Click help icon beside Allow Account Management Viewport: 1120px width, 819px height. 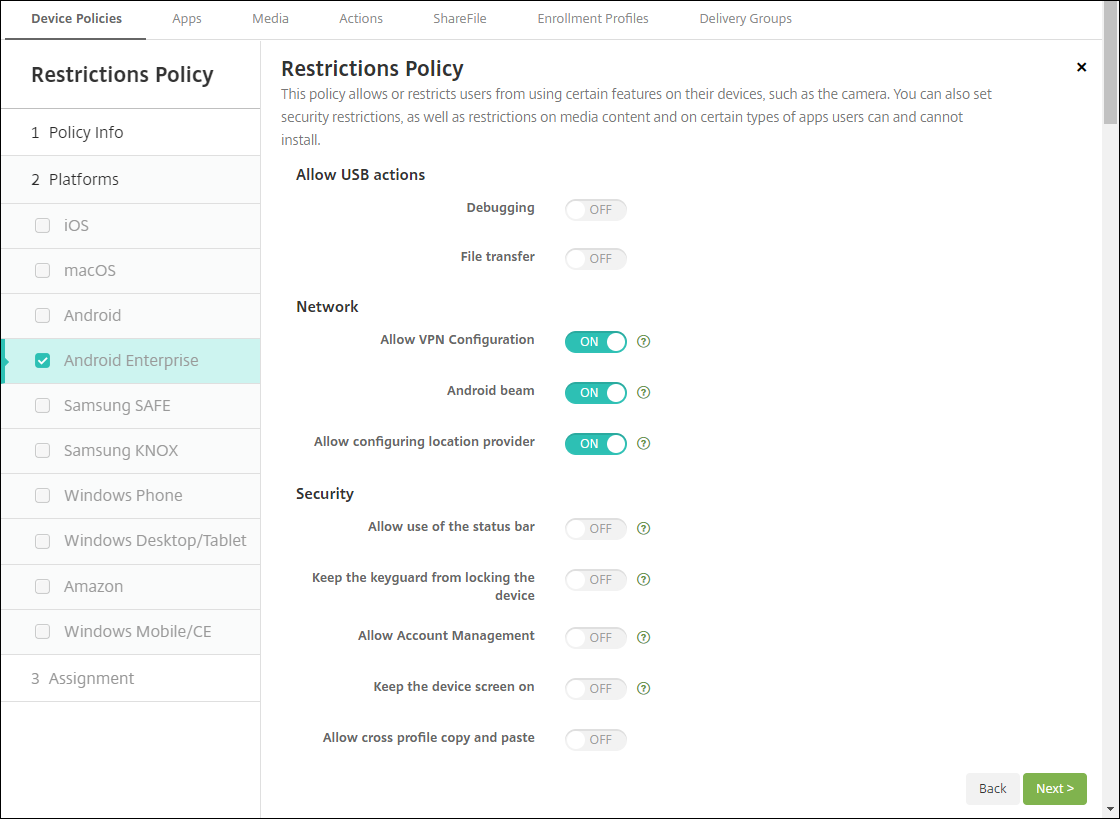644,637
